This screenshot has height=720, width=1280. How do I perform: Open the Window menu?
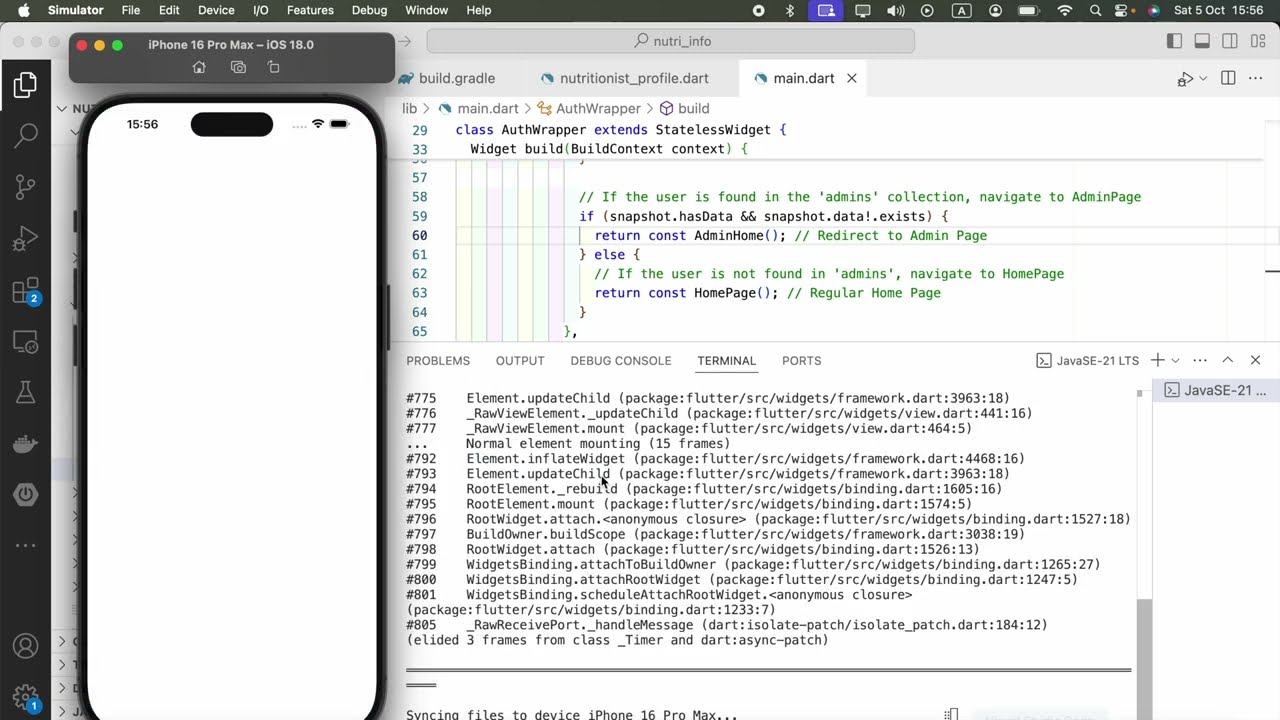(x=426, y=10)
